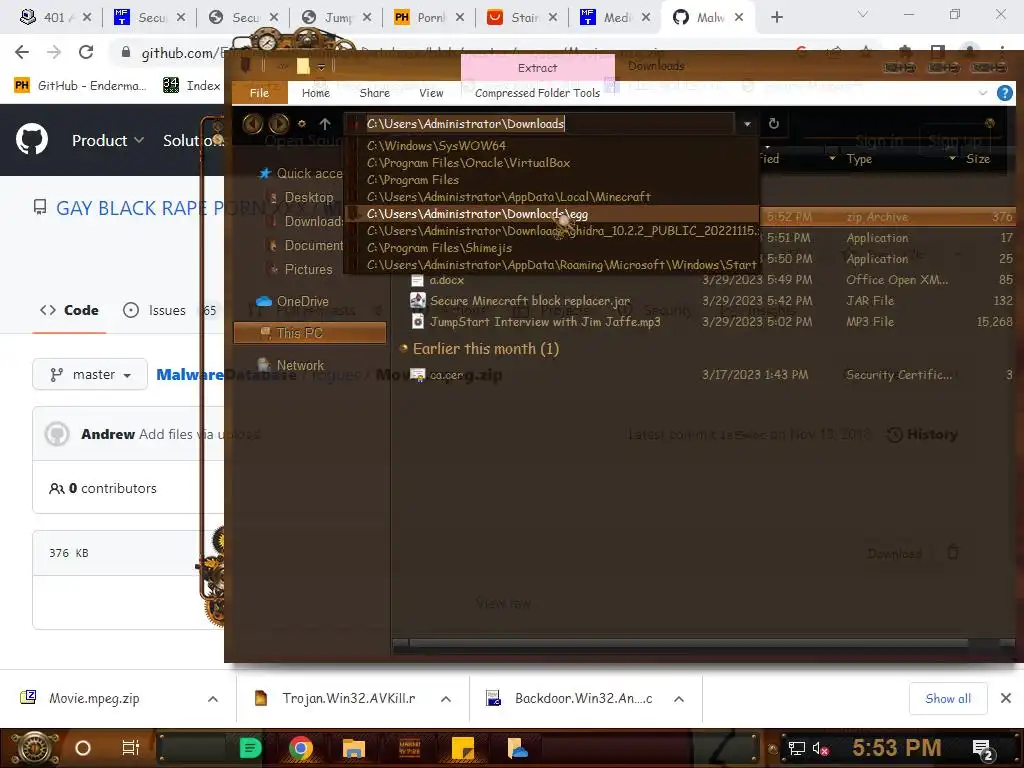This screenshot has height=768, width=1024.
Task: Open GitHub Issues tab
Action: tap(167, 310)
